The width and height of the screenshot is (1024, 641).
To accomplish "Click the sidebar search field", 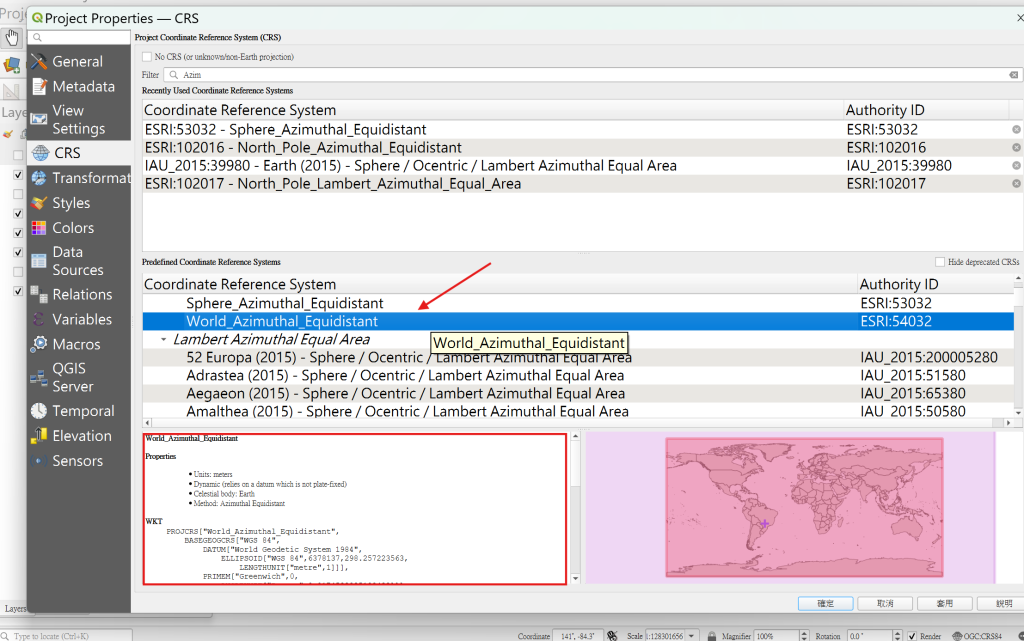I will [80, 37].
